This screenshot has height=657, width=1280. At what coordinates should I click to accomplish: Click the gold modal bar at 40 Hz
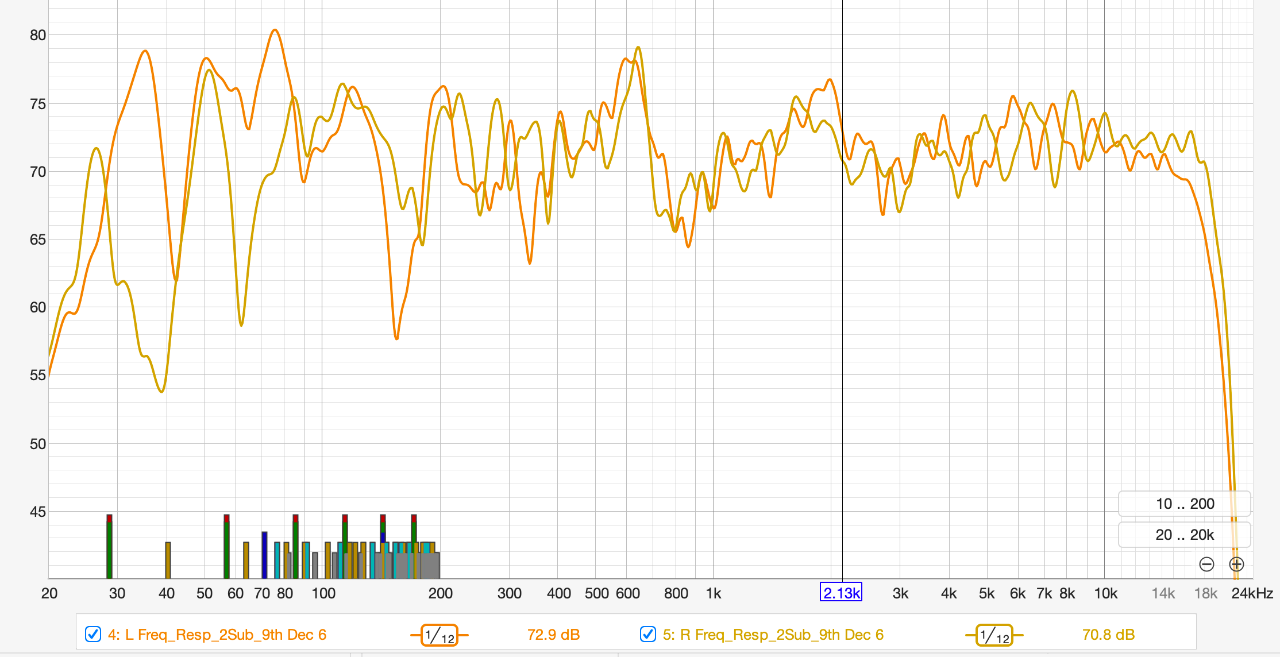[x=168, y=560]
